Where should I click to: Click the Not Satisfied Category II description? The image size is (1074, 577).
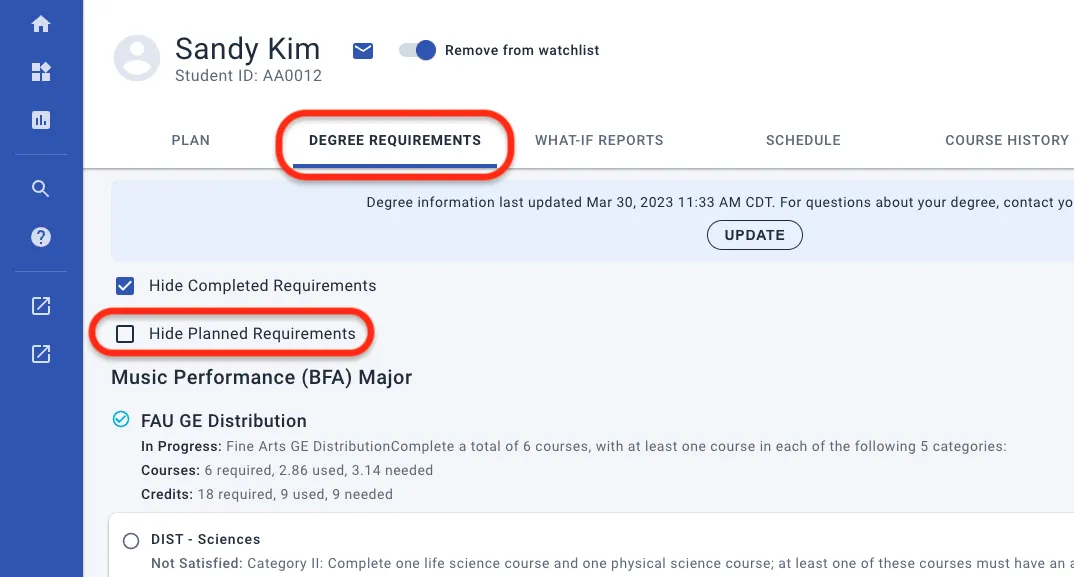(612, 563)
